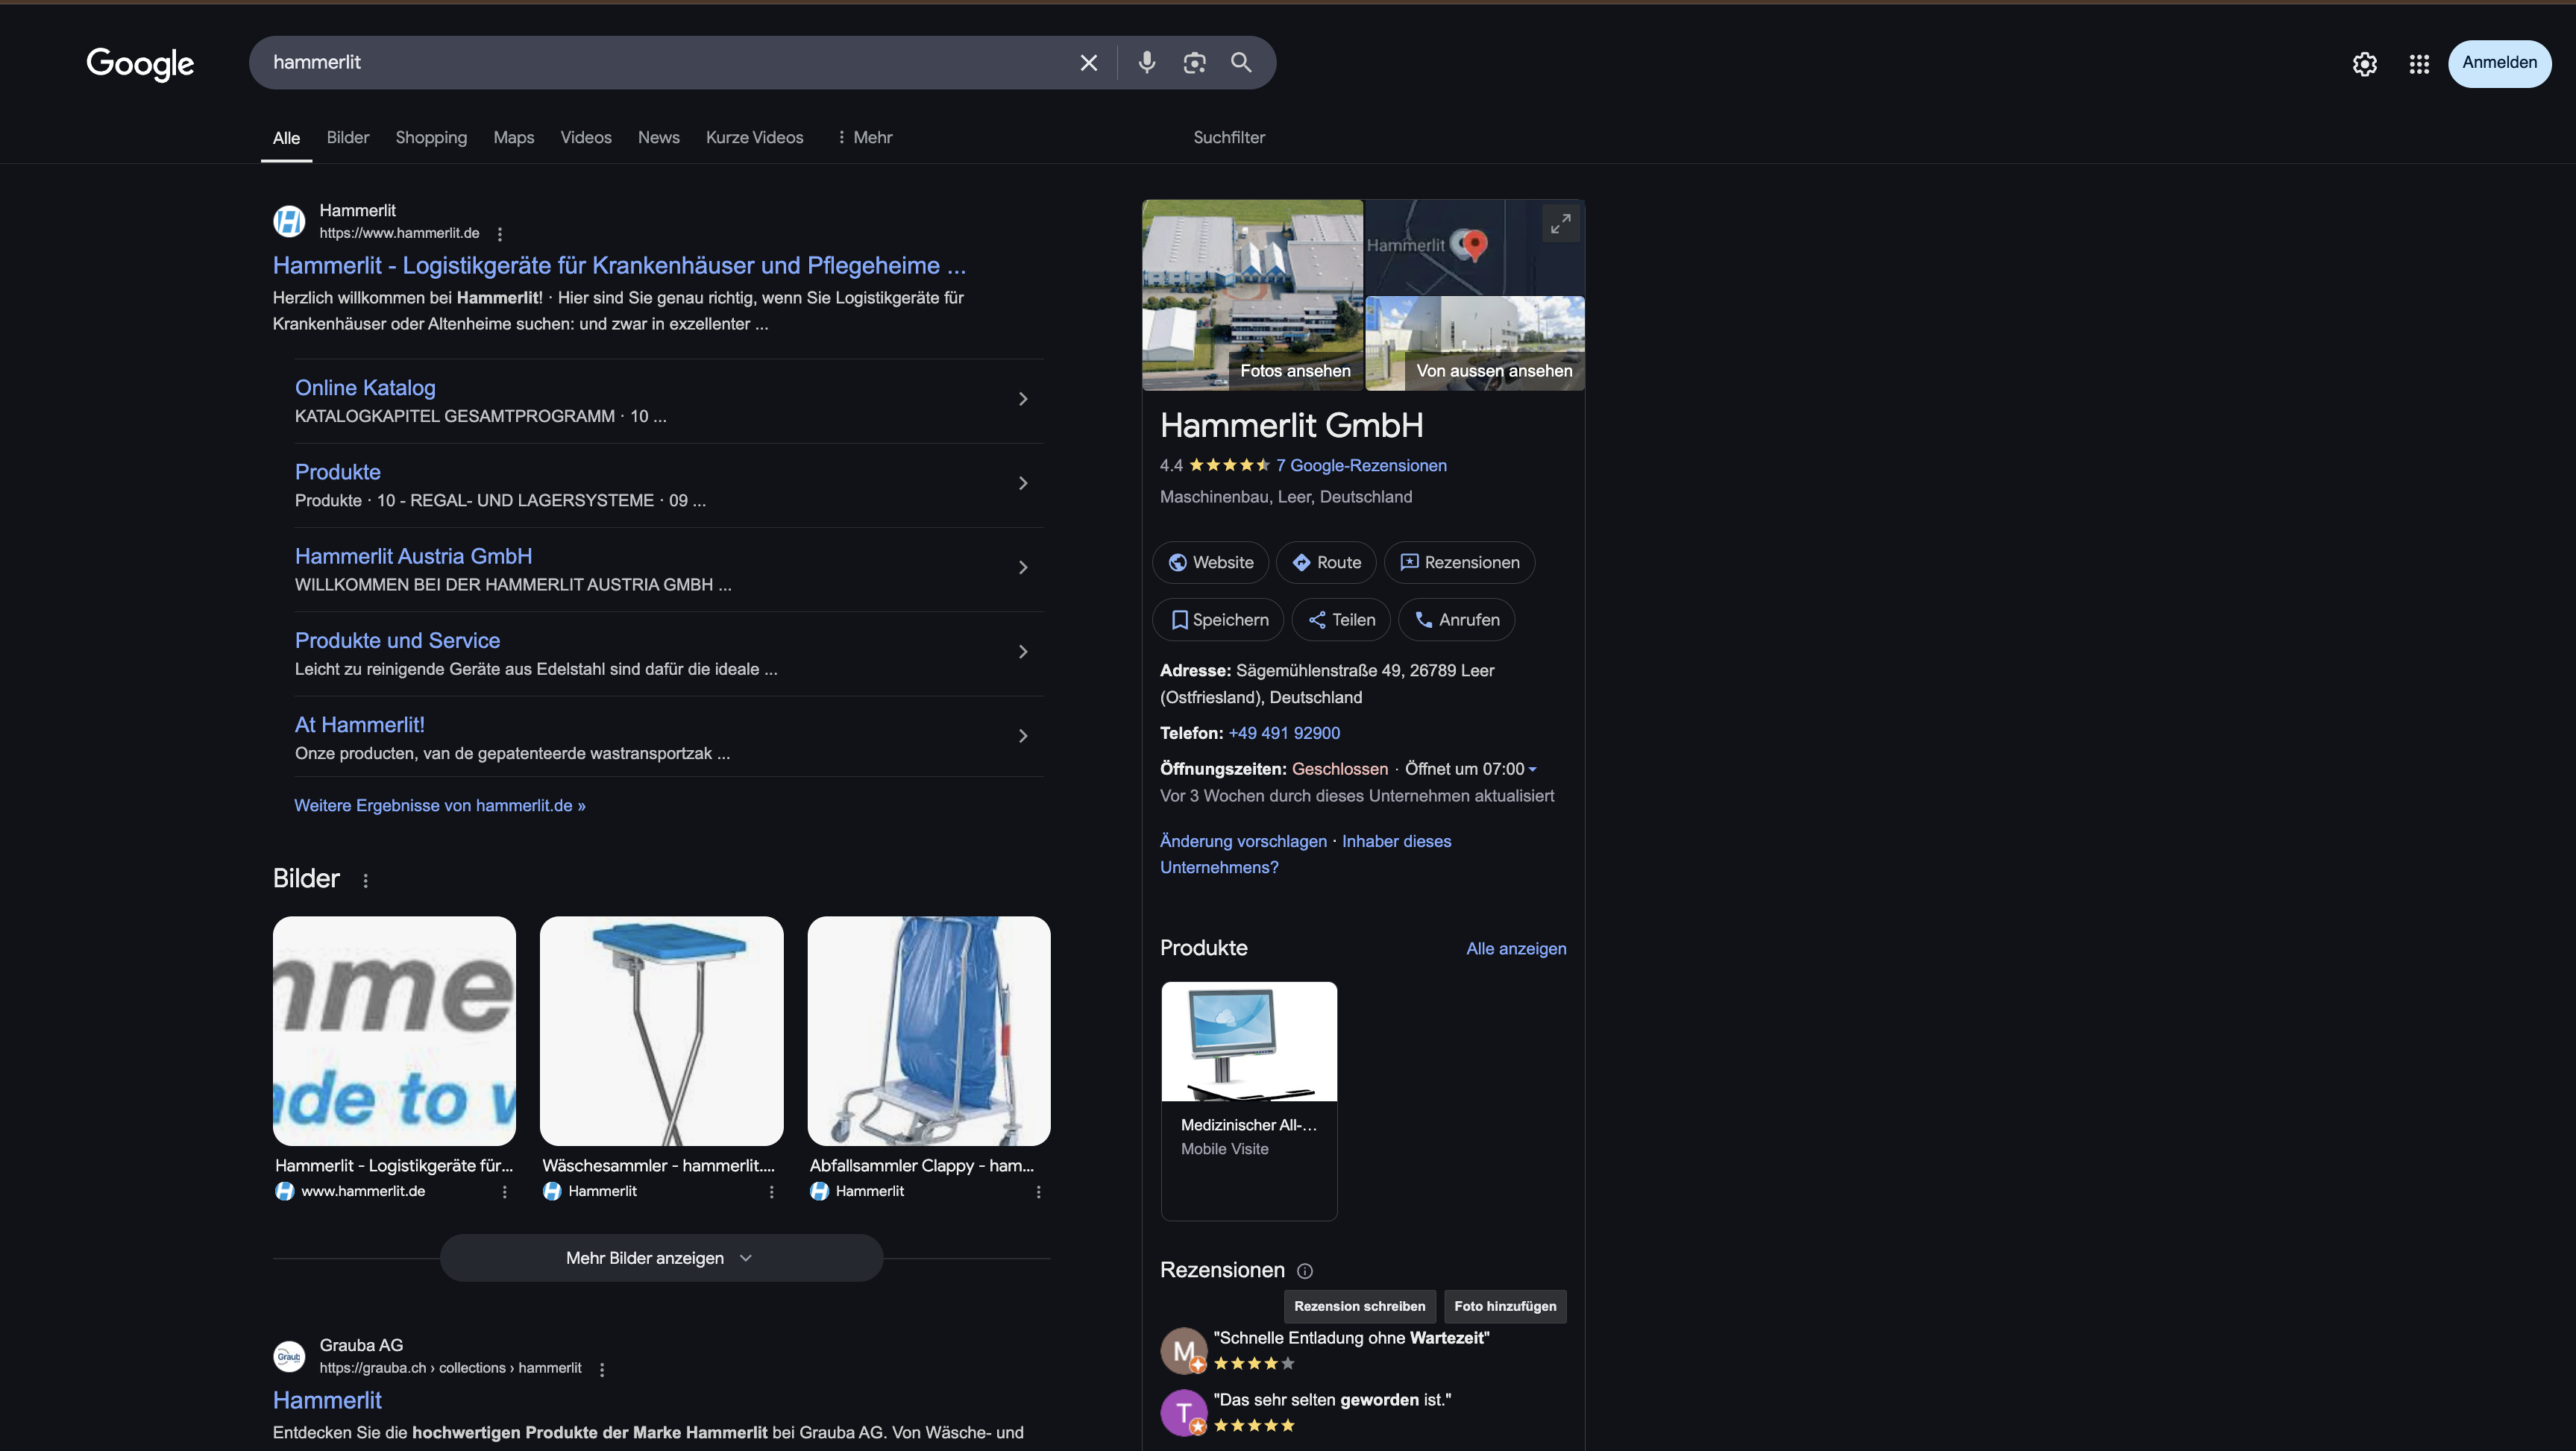This screenshot has height=1451, width=2576.
Task: Expand the At Hammerlit! sitelink chevron
Action: coord(1023,736)
